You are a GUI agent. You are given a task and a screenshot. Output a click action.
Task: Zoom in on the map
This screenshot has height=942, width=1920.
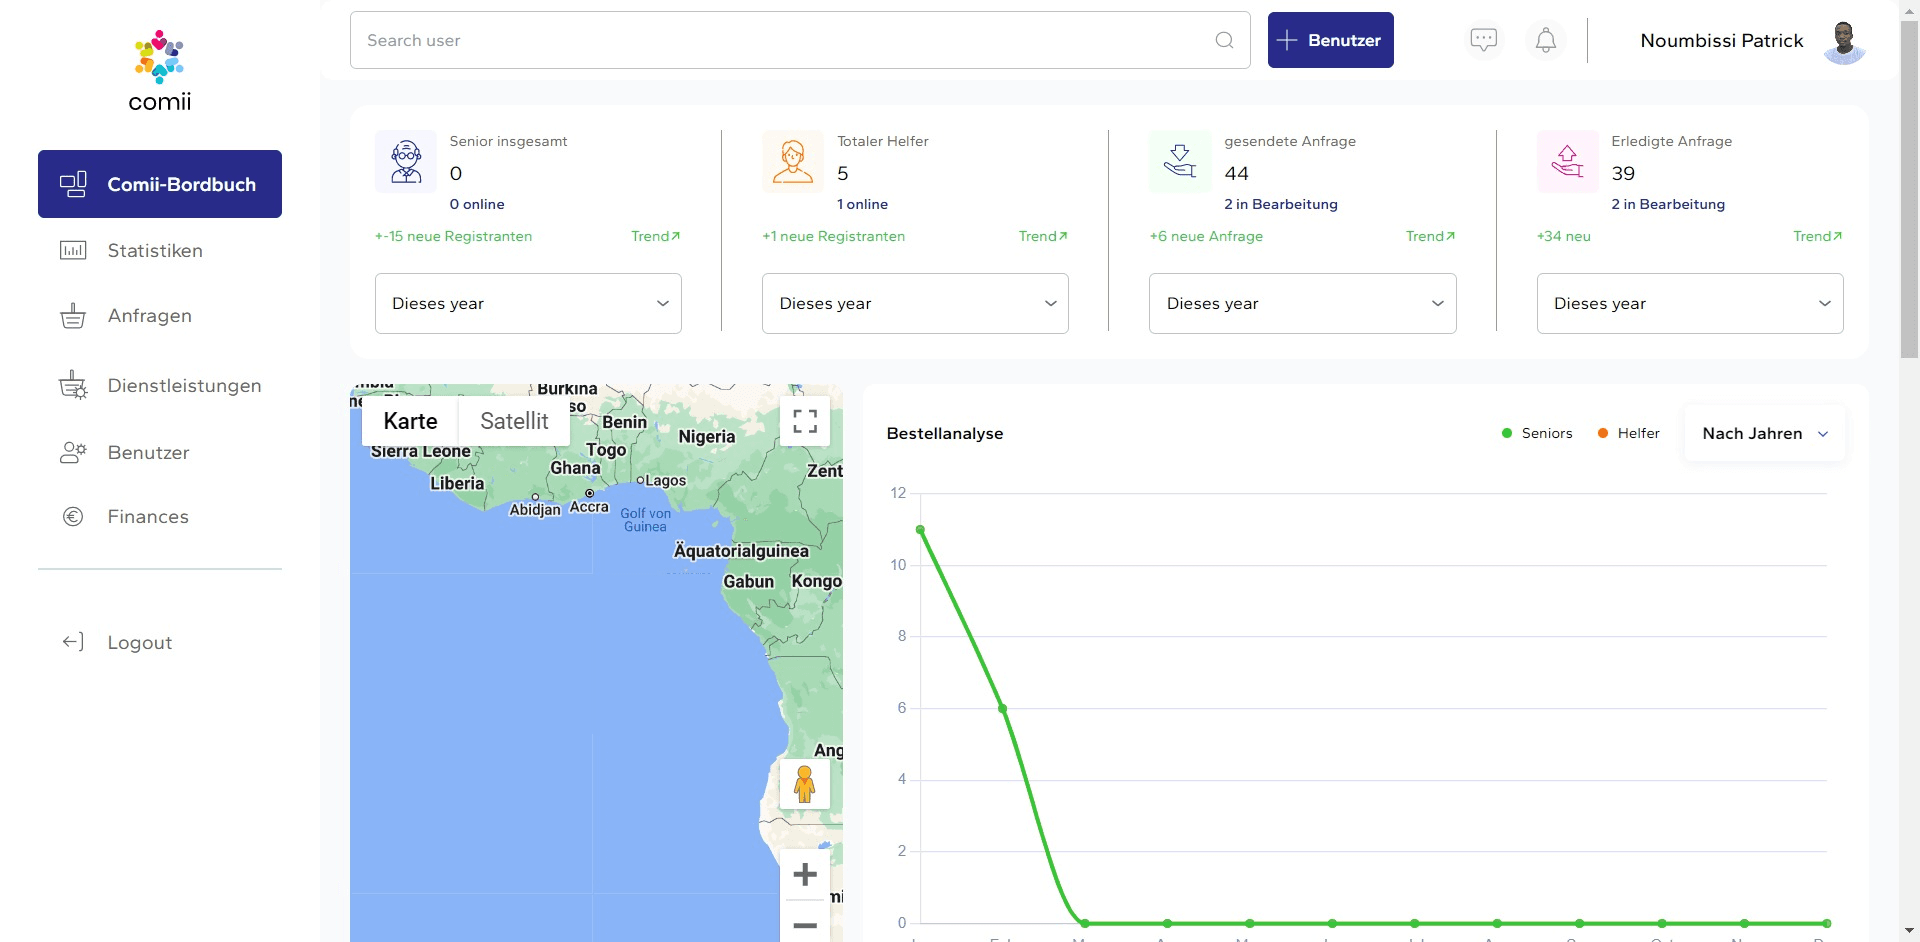click(805, 875)
